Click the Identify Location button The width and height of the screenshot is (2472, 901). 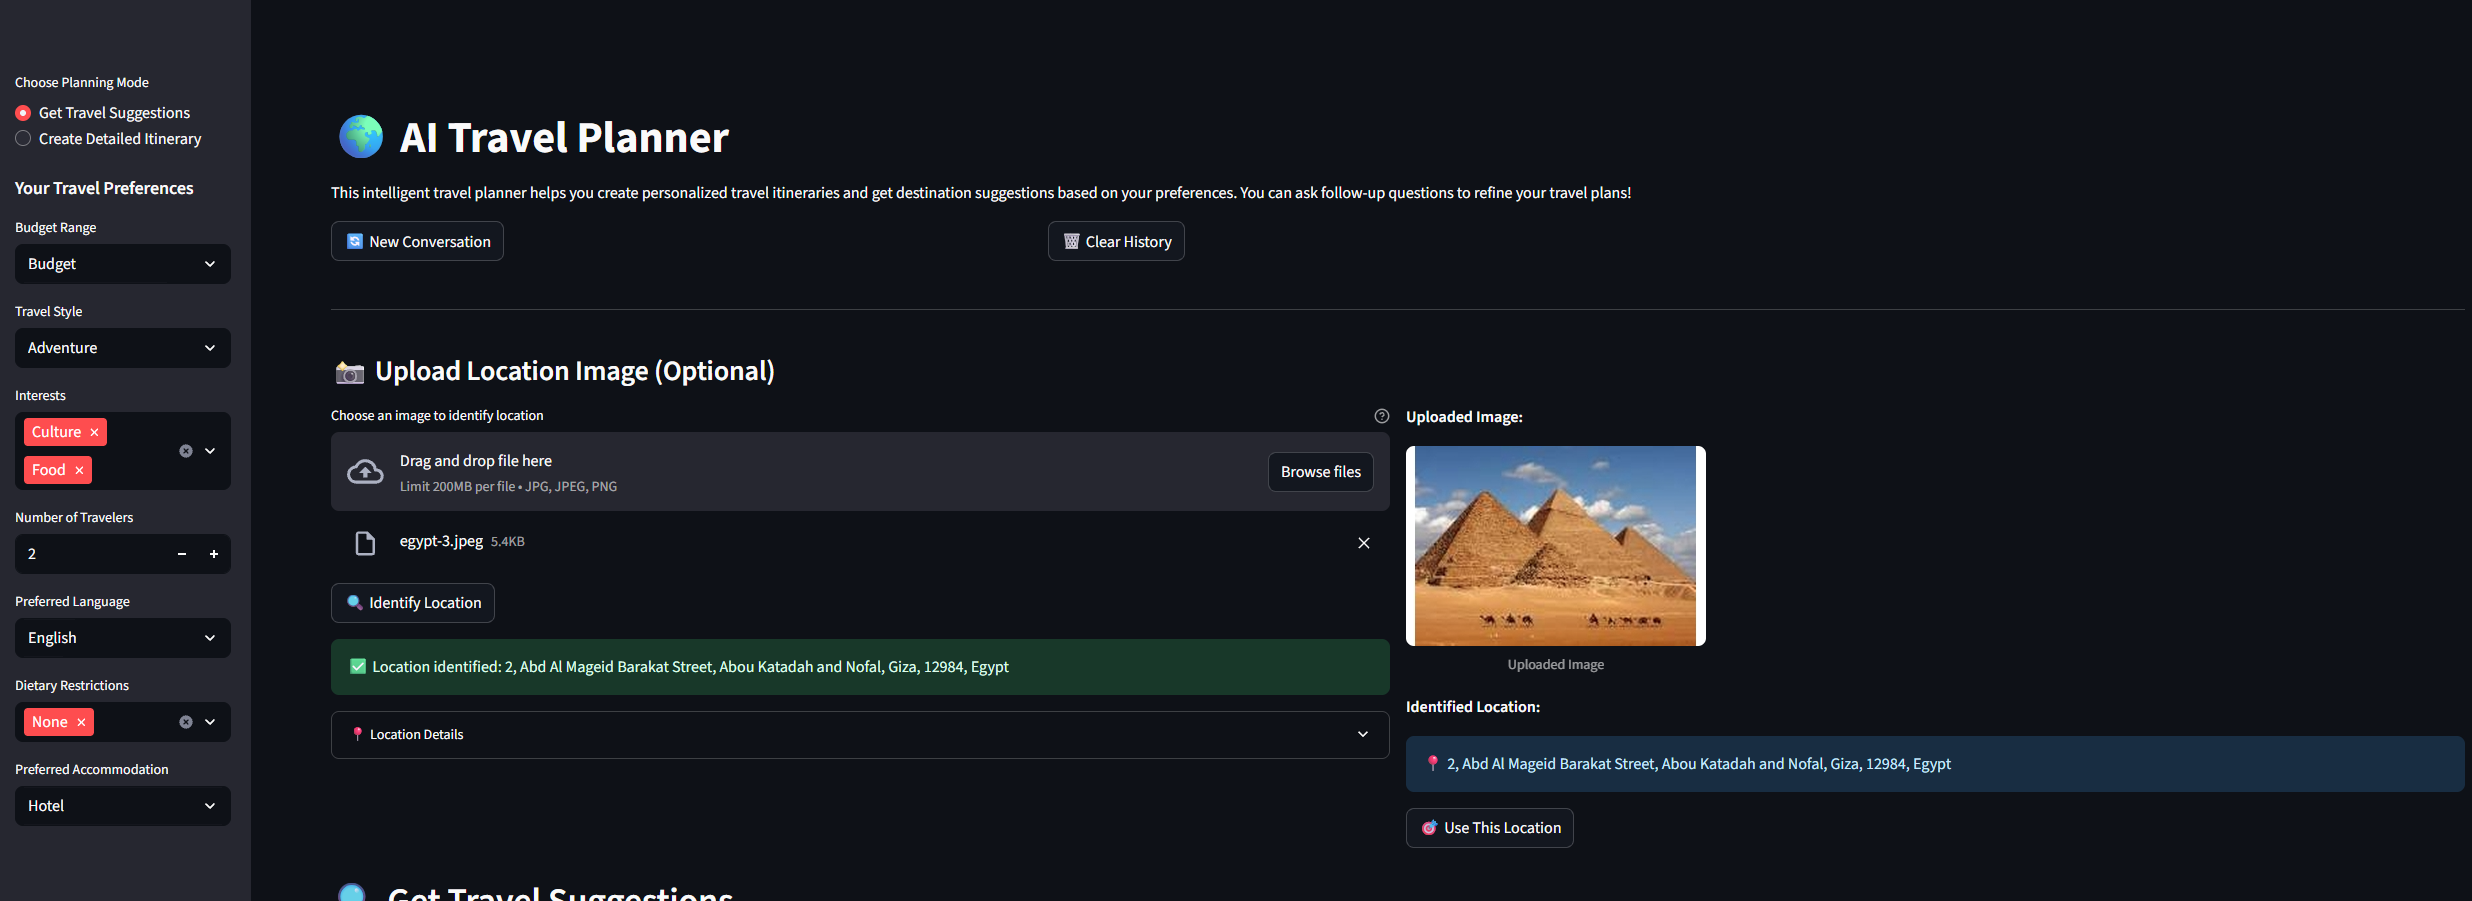point(413,603)
